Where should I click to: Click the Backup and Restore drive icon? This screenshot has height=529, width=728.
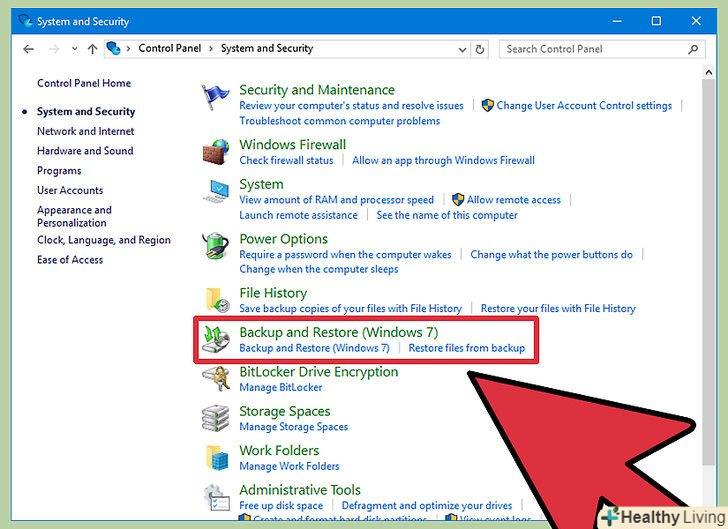216,340
